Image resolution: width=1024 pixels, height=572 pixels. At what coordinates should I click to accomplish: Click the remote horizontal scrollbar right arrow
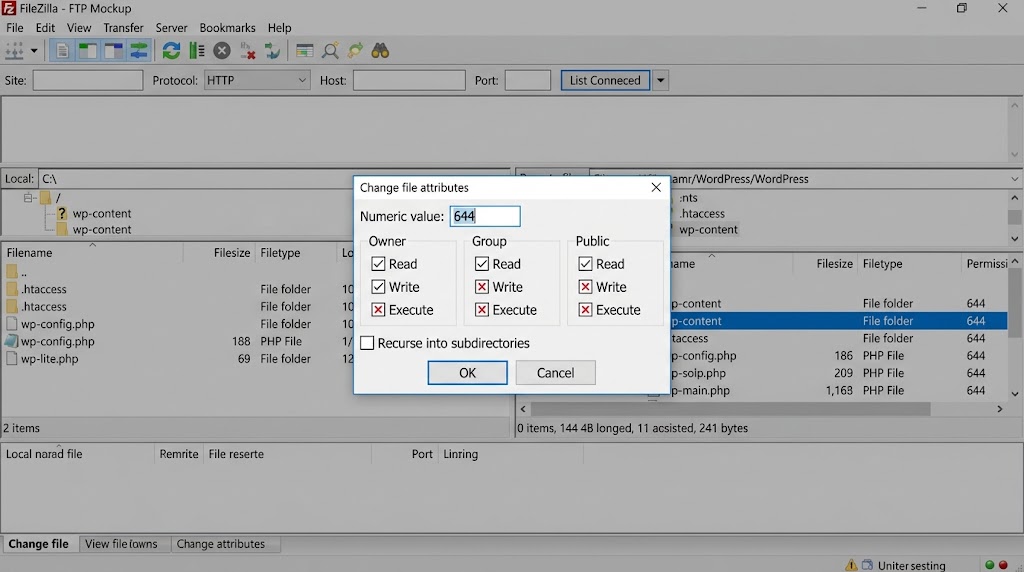pyautogui.click(x=1000, y=409)
